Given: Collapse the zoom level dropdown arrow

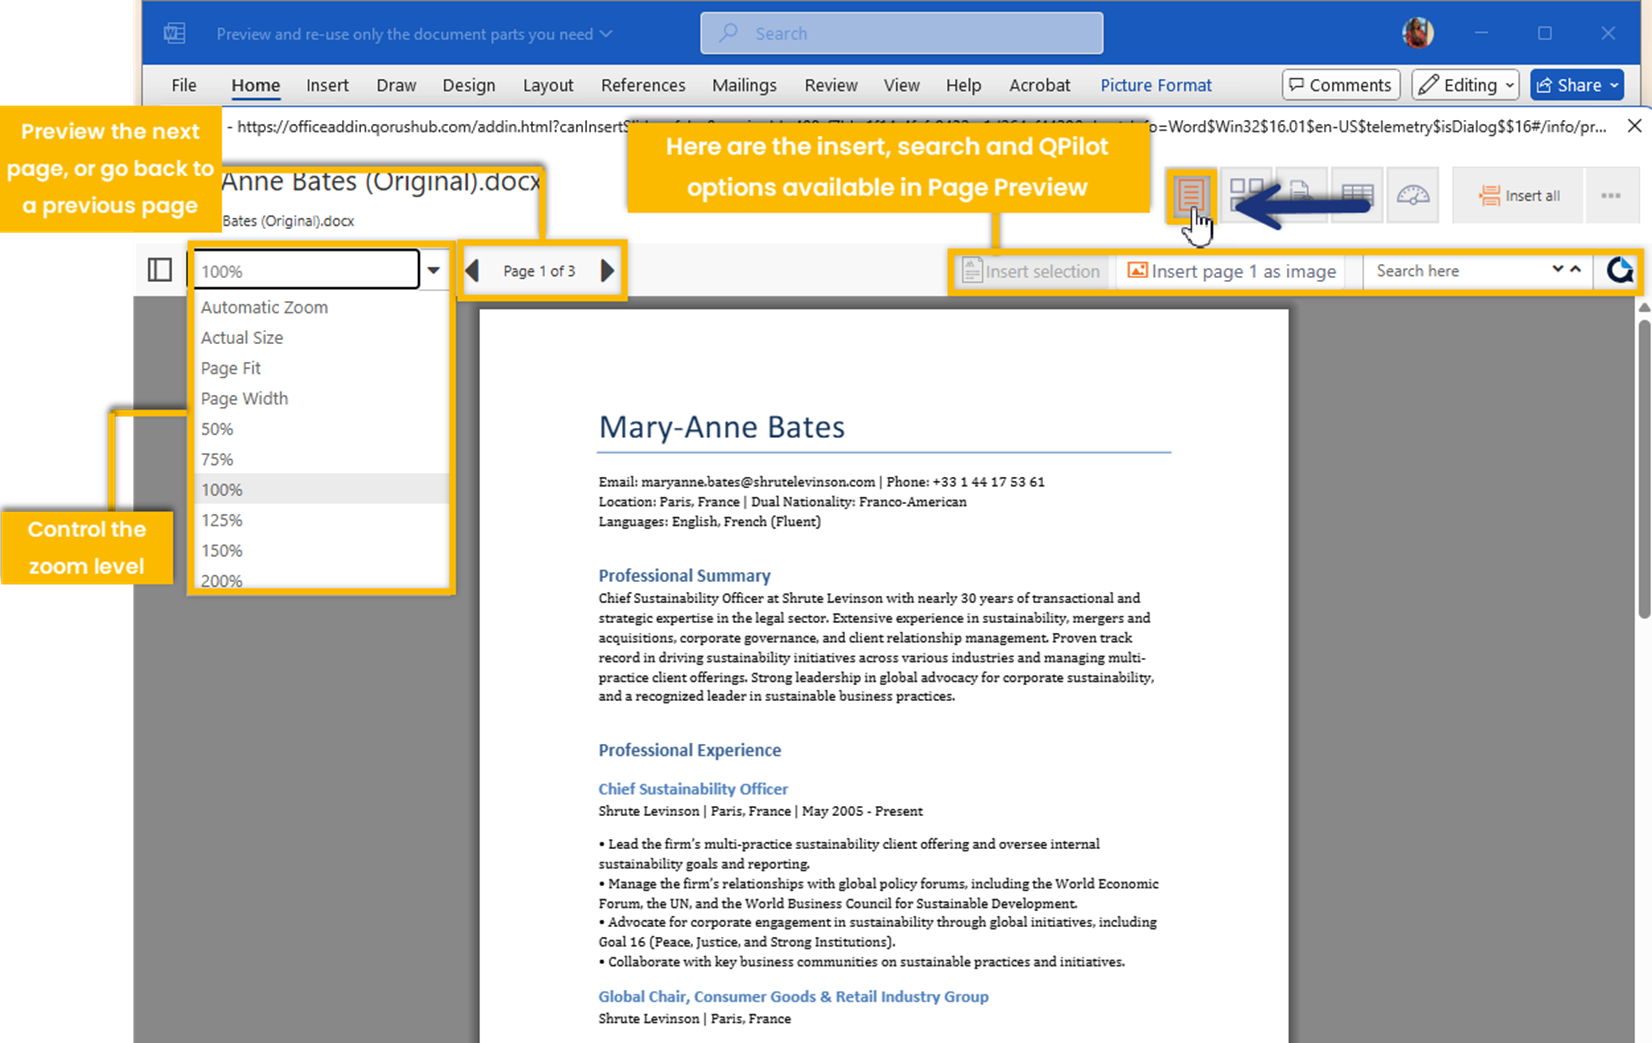Looking at the screenshot, I should coord(433,270).
